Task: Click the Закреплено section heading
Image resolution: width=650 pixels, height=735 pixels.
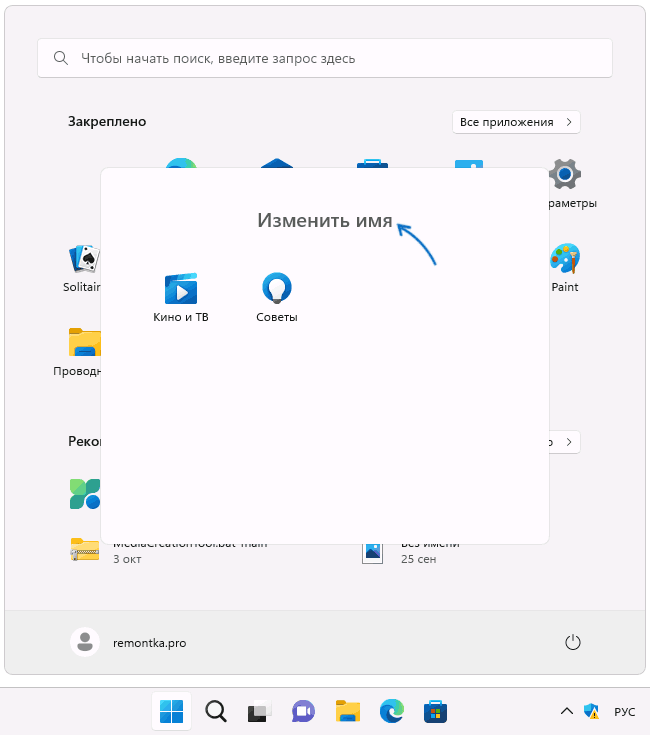Action: pyautogui.click(x=107, y=122)
